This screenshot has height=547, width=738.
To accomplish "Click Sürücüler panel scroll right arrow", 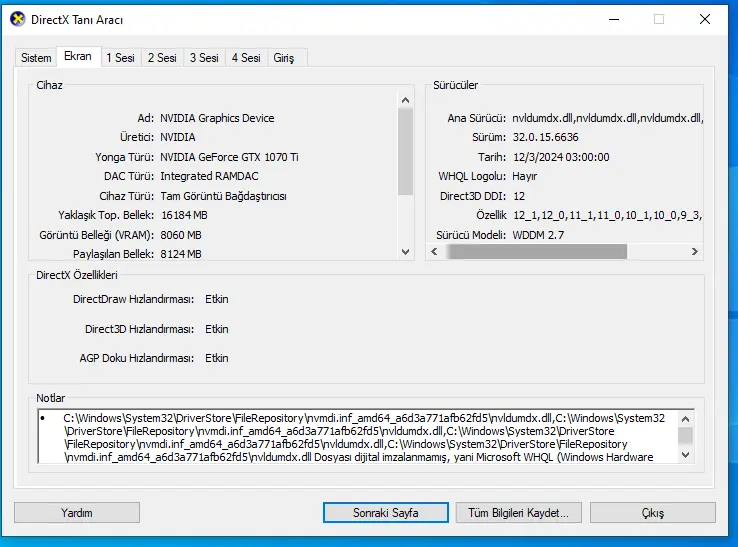I will (695, 252).
